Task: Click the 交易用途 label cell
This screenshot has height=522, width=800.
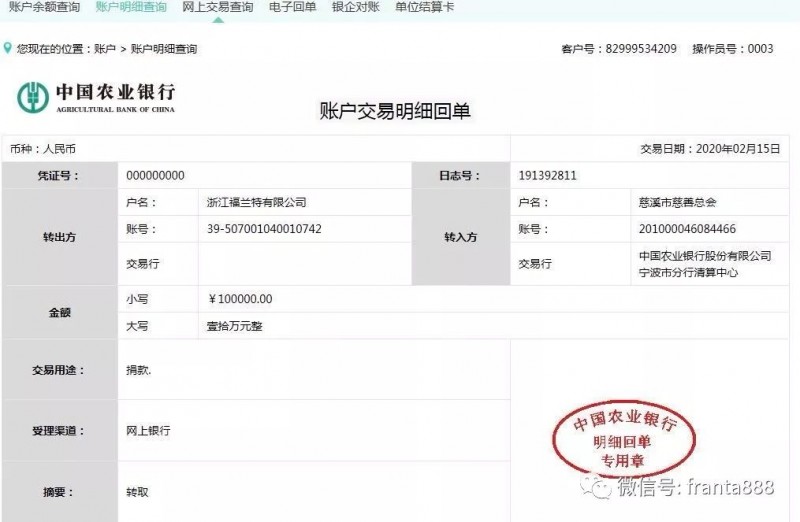Action: (60, 370)
